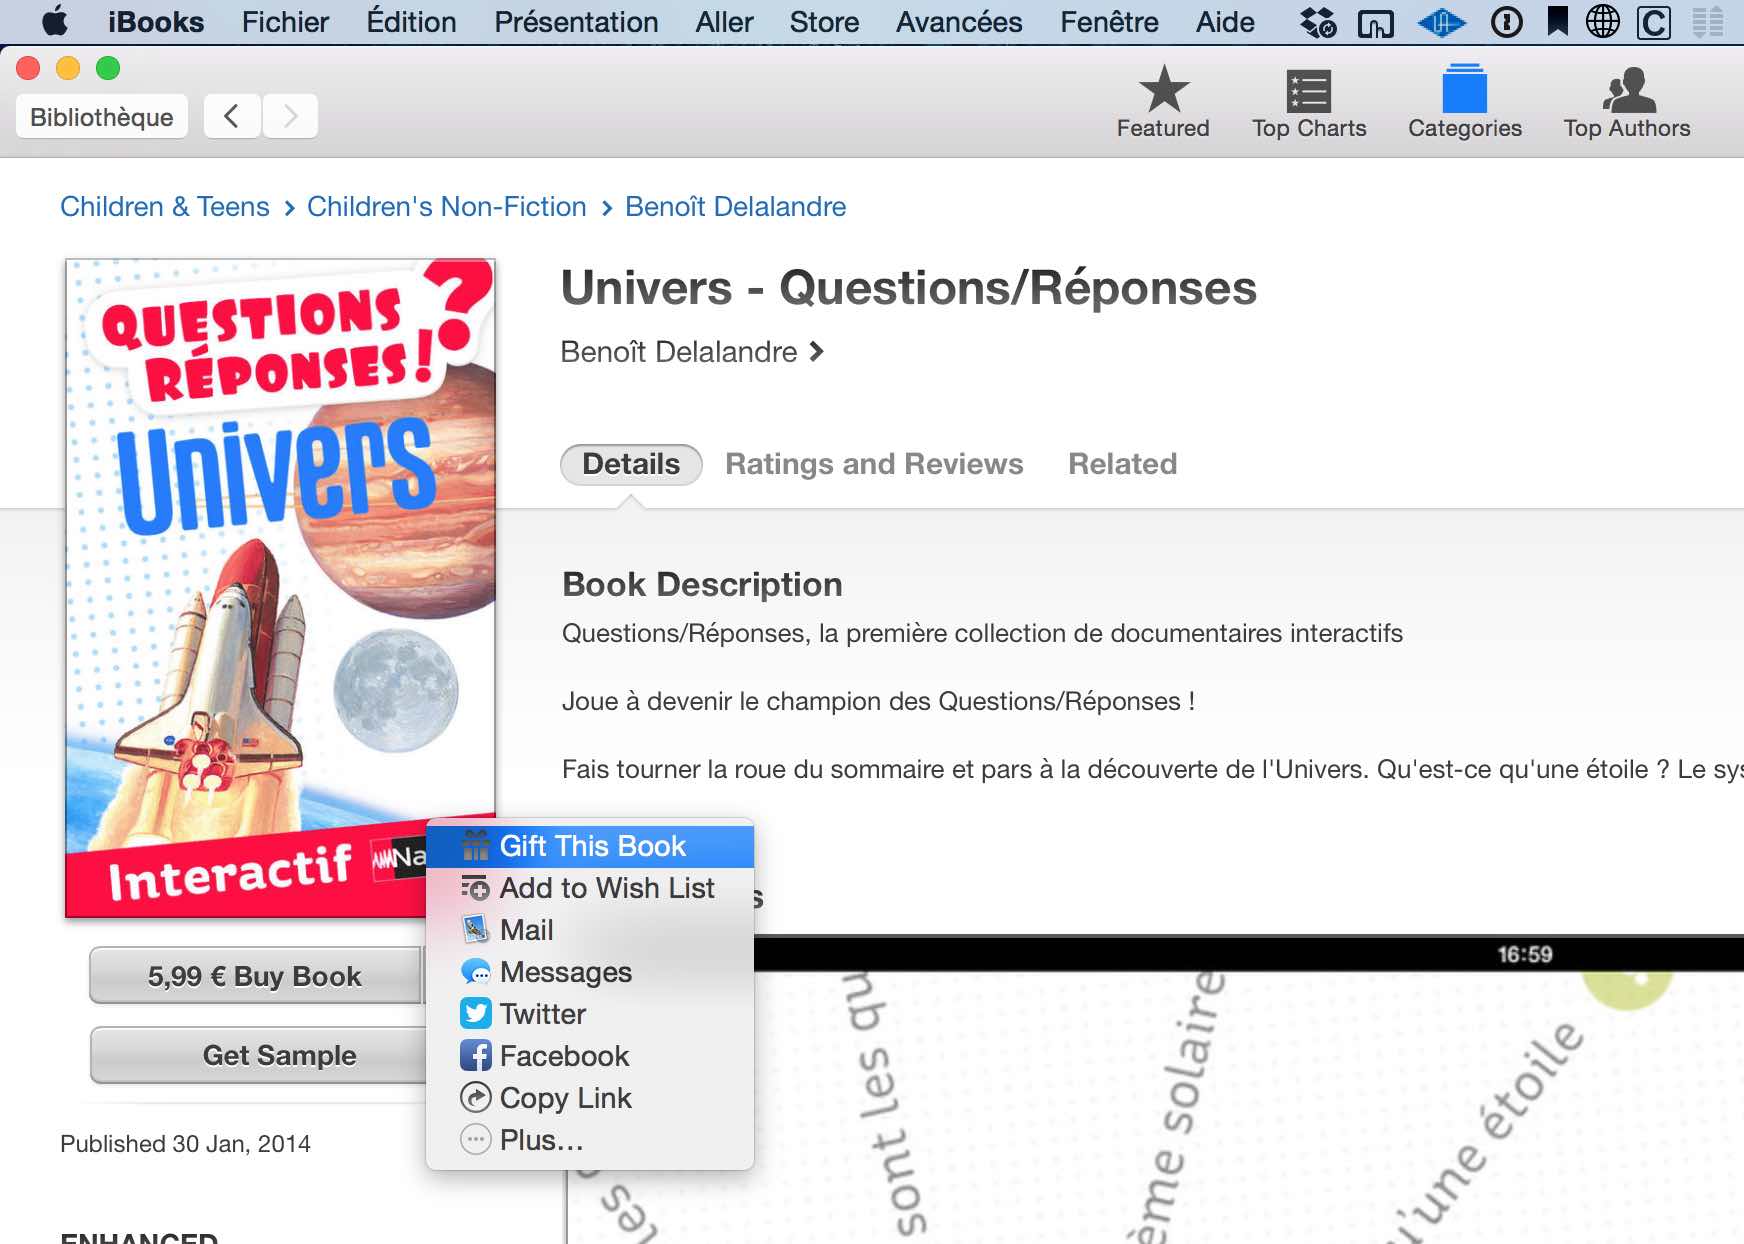Choose Plus… for more sharing options
The width and height of the screenshot is (1744, 1244).
pyautogui.click(x=590, y=1140)
